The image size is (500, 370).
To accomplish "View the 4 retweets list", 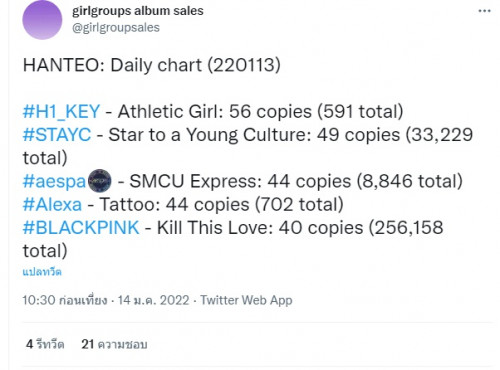I will point(45,344).
